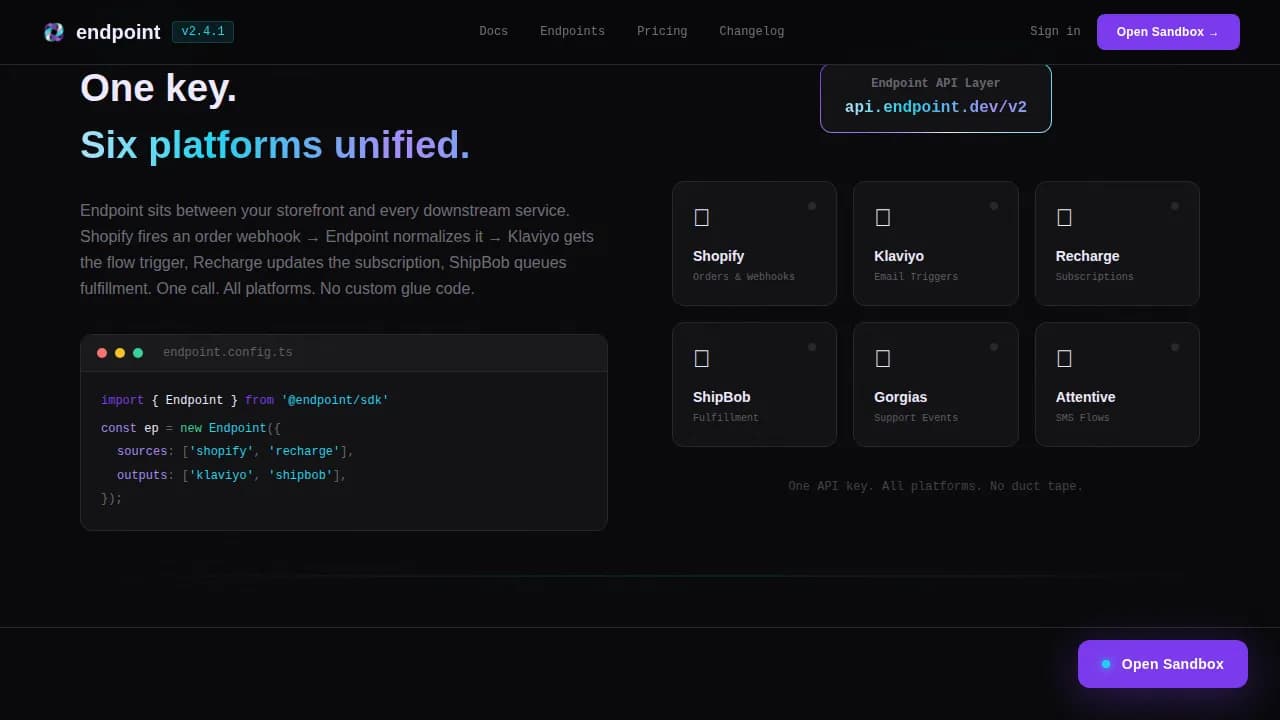Click Sign in link

click(1055, 31)
